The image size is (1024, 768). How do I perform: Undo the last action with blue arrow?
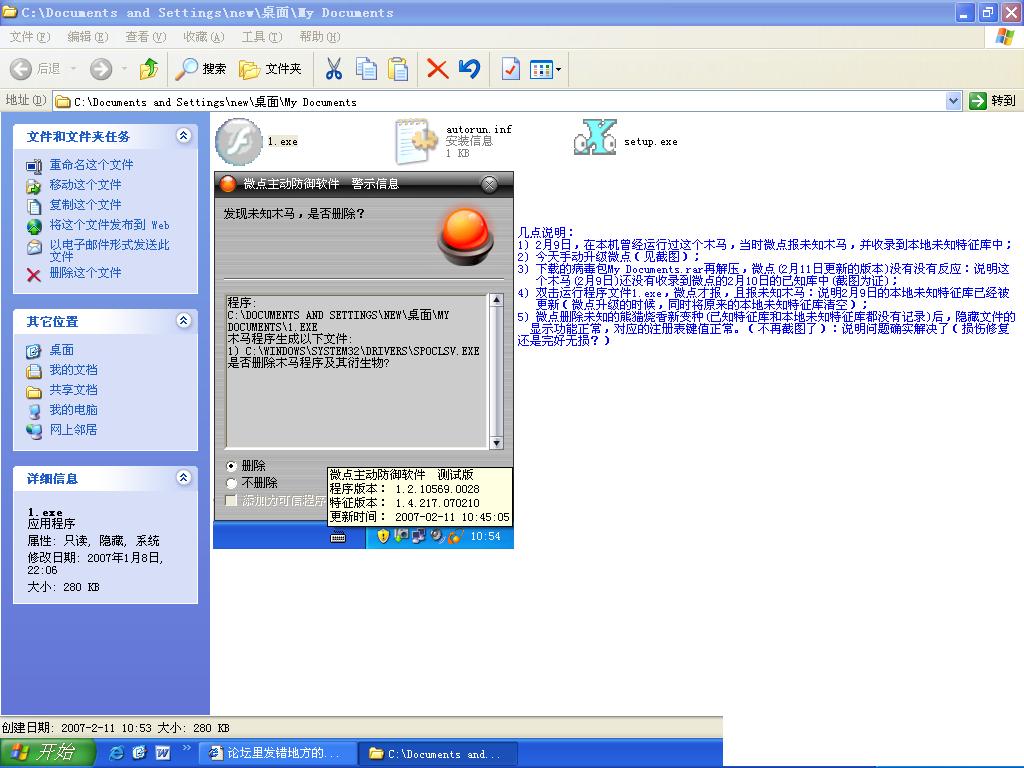point(469,69)
